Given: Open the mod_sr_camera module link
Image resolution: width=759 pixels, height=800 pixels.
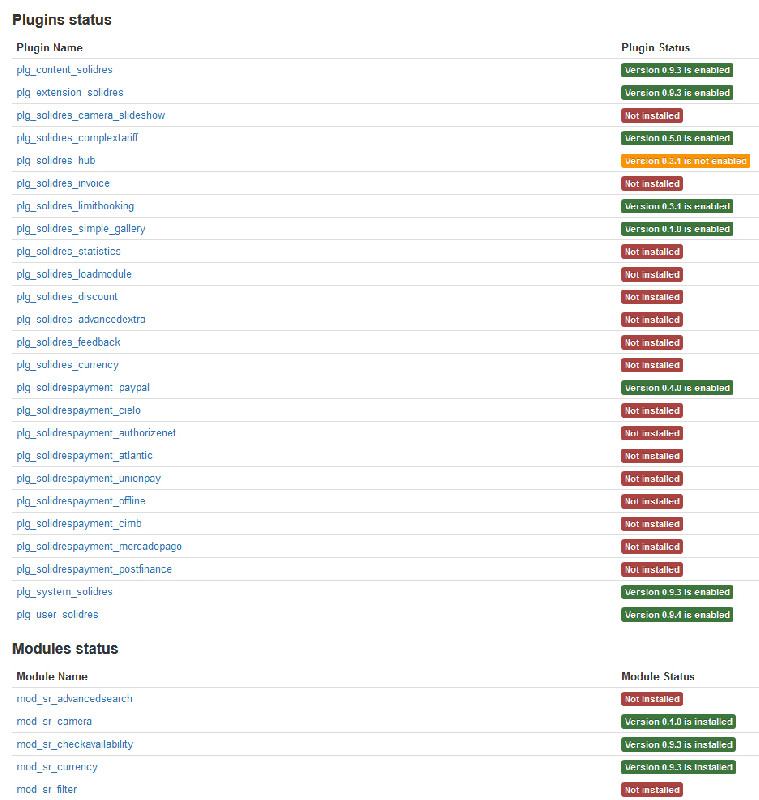Looking at the screenshot, I should (54, 721).
